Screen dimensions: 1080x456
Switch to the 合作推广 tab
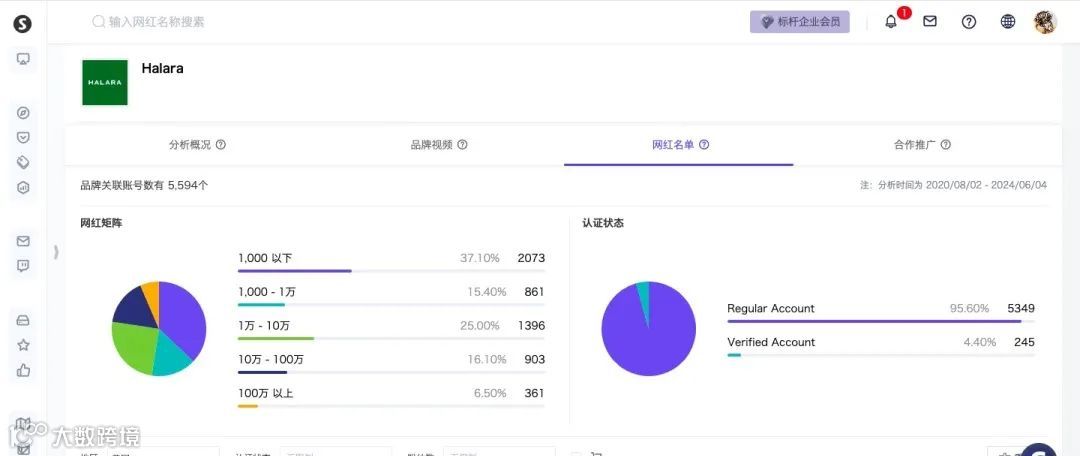click(x=915, y=145)
